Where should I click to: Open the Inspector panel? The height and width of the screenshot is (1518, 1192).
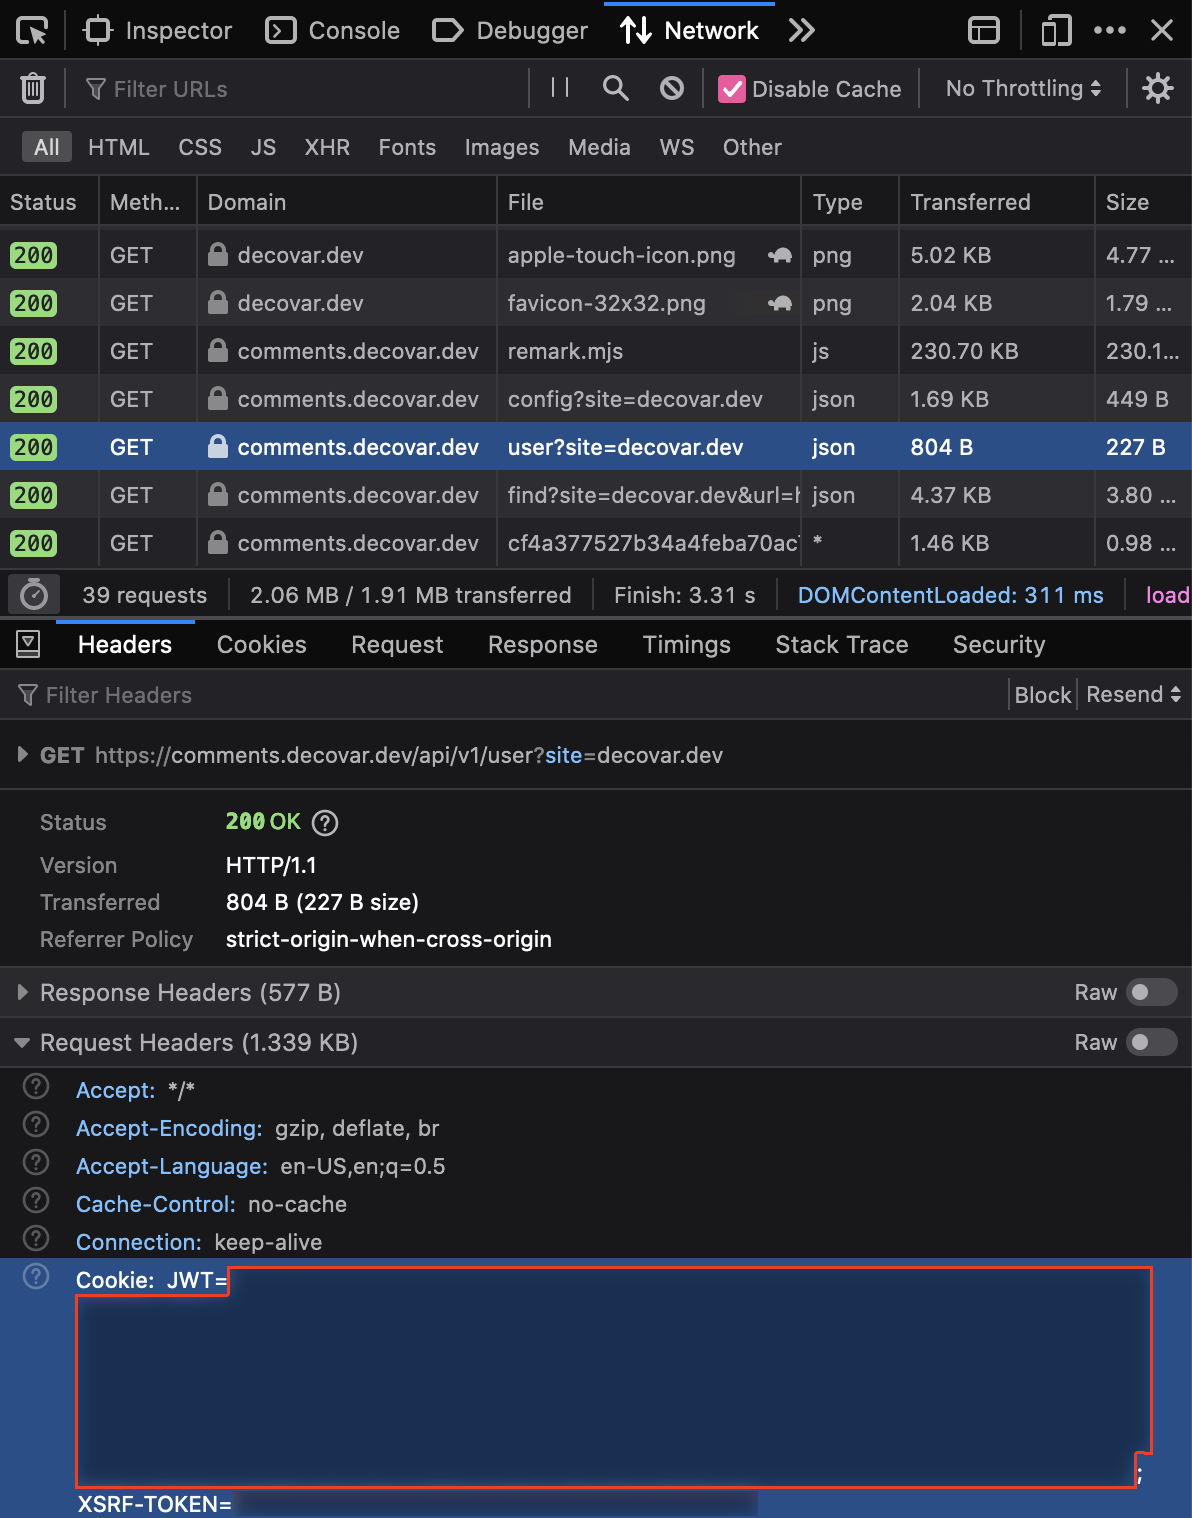(x=158, y=31)
